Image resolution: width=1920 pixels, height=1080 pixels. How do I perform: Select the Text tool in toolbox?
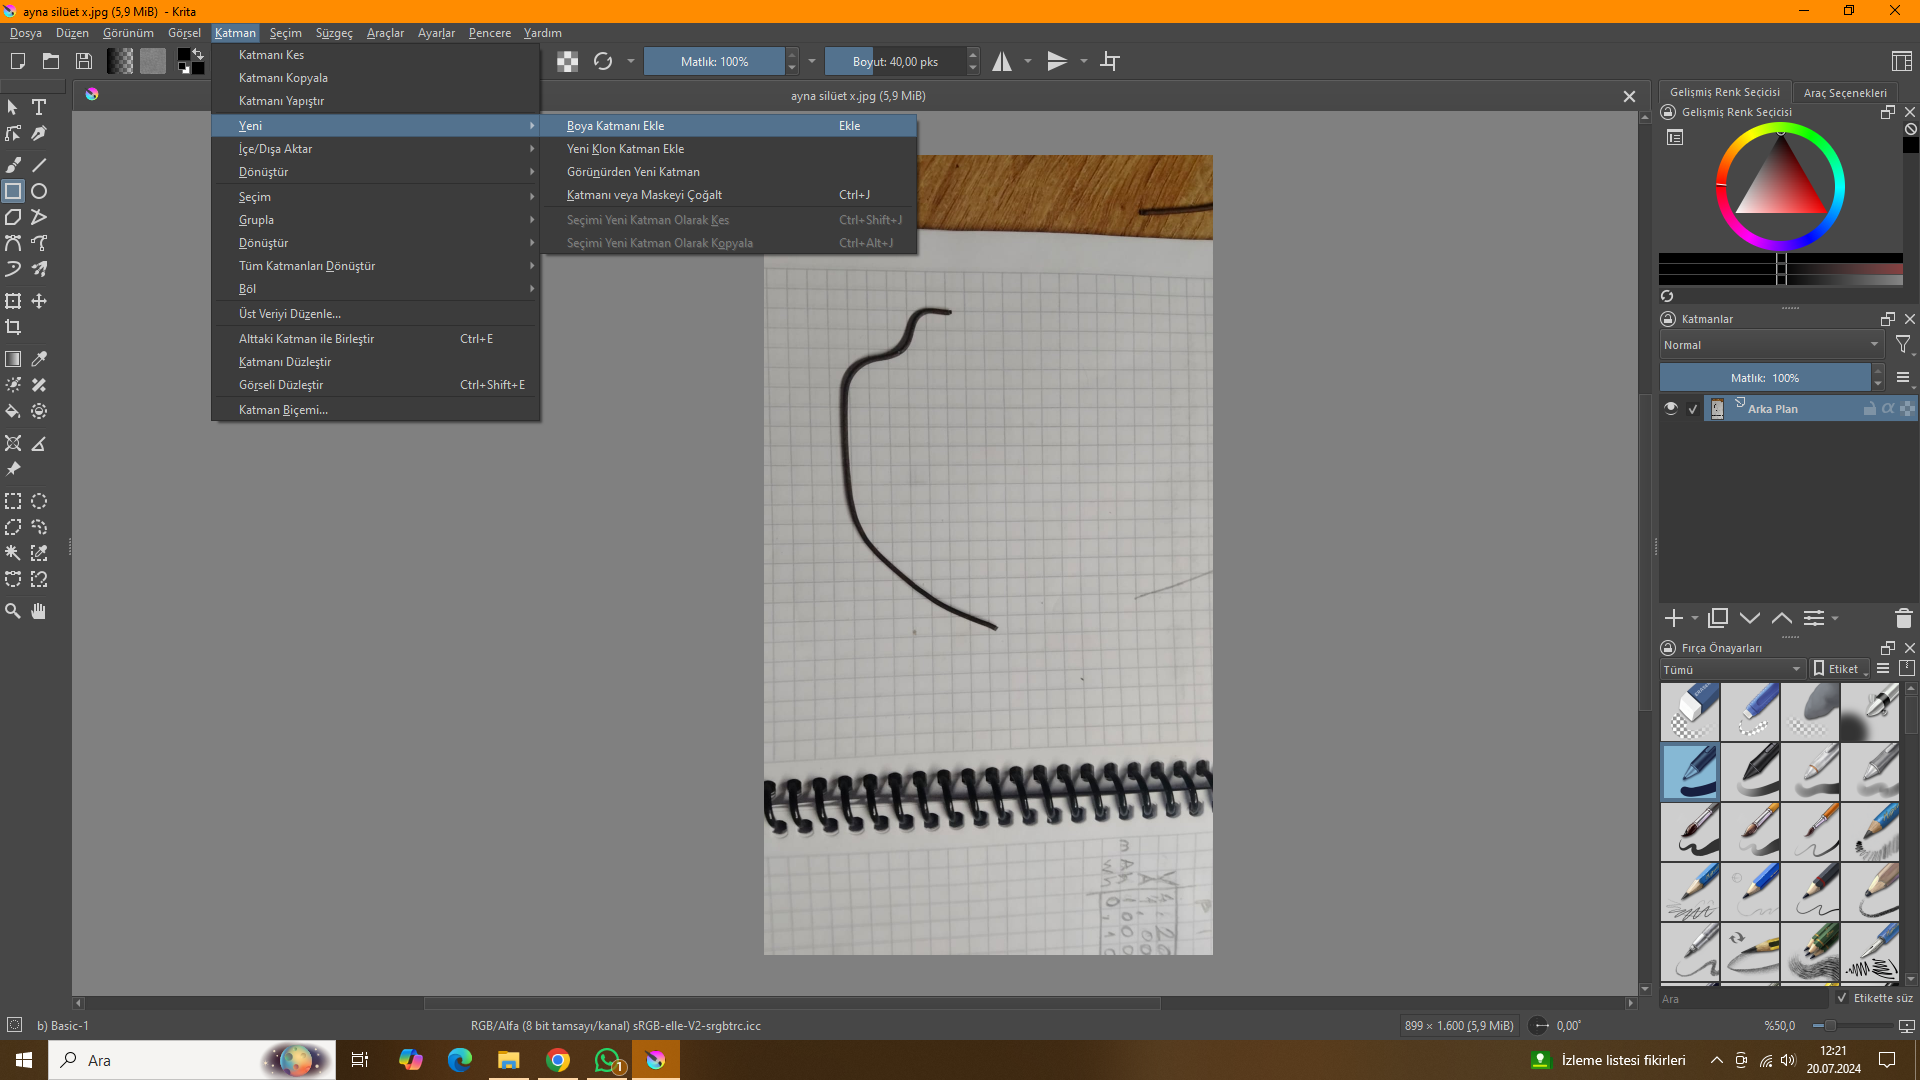(39, 107)
